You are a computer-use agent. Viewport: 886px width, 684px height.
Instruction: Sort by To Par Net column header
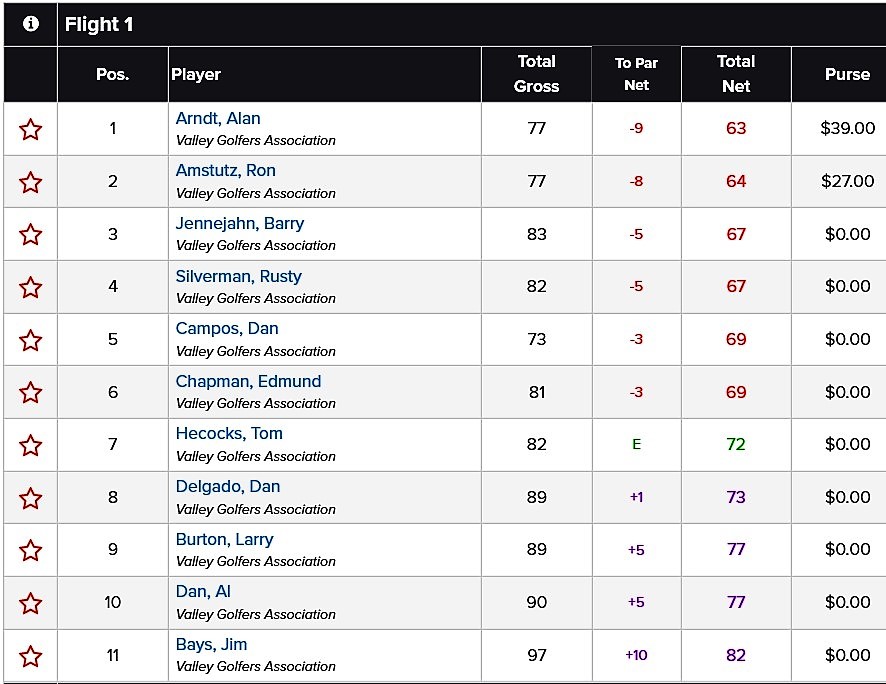pos(636,73)
